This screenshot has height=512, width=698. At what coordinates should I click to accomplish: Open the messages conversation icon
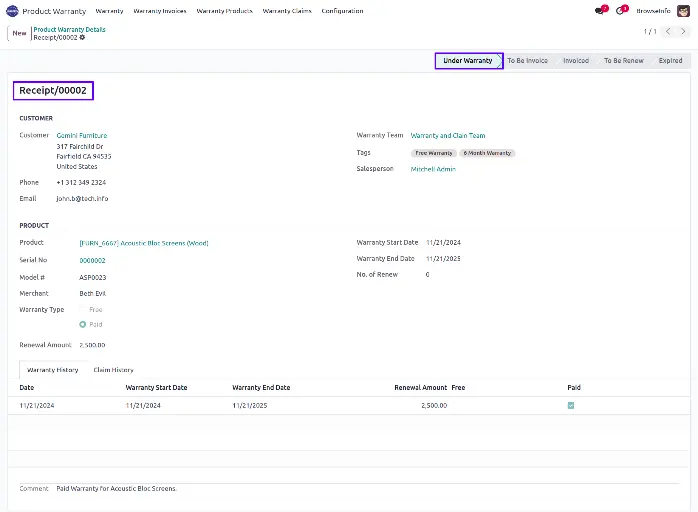point(600,11)
